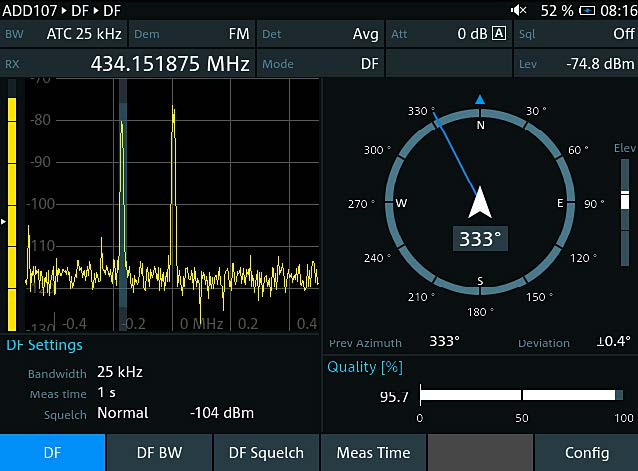Screen dimensions: 638x471
Task: Click the N cardinal marker on compass ring
Action: coord(480,125)
